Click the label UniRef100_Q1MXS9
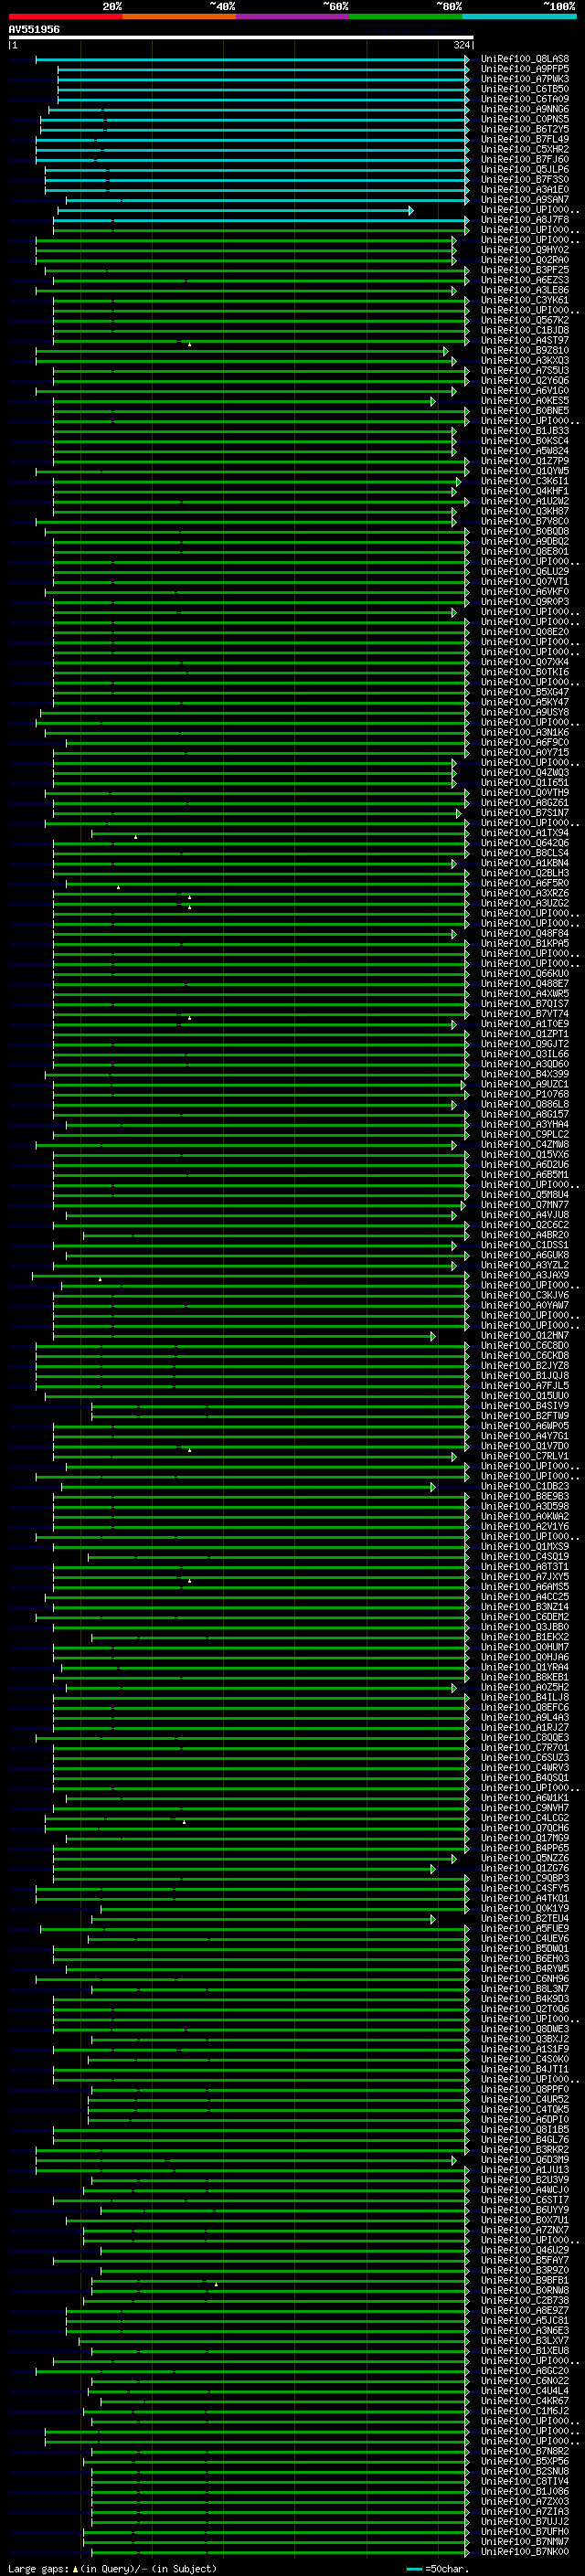 (x=525, y=1546)
